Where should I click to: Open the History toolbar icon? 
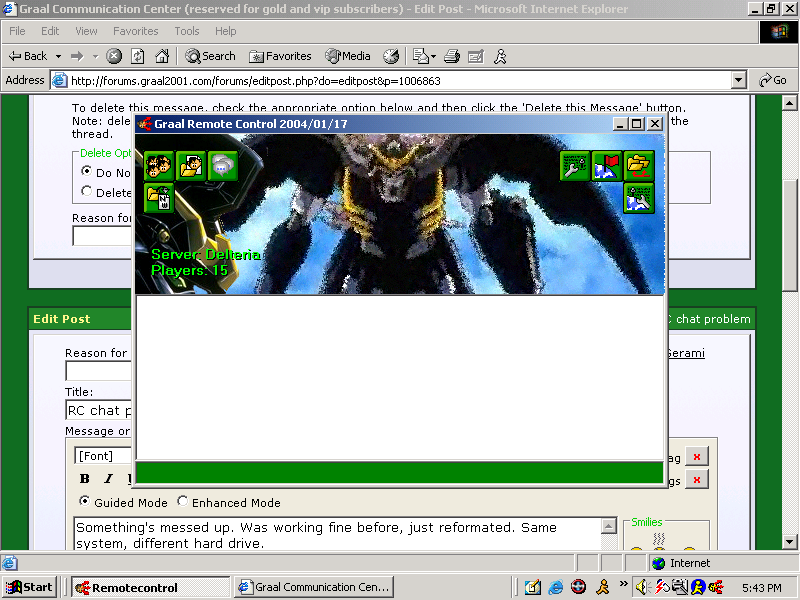(391, 56)
